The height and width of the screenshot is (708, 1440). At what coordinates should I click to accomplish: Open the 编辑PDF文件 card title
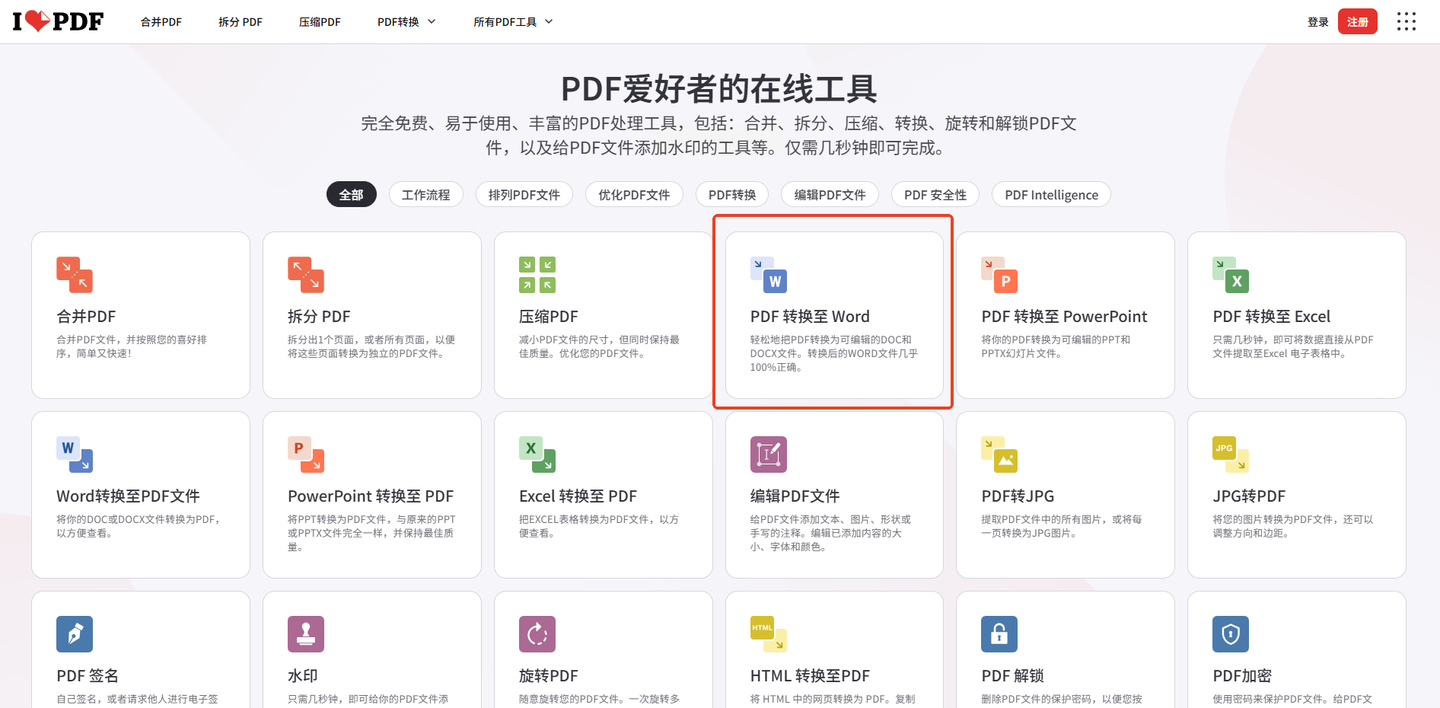(795, 496)
